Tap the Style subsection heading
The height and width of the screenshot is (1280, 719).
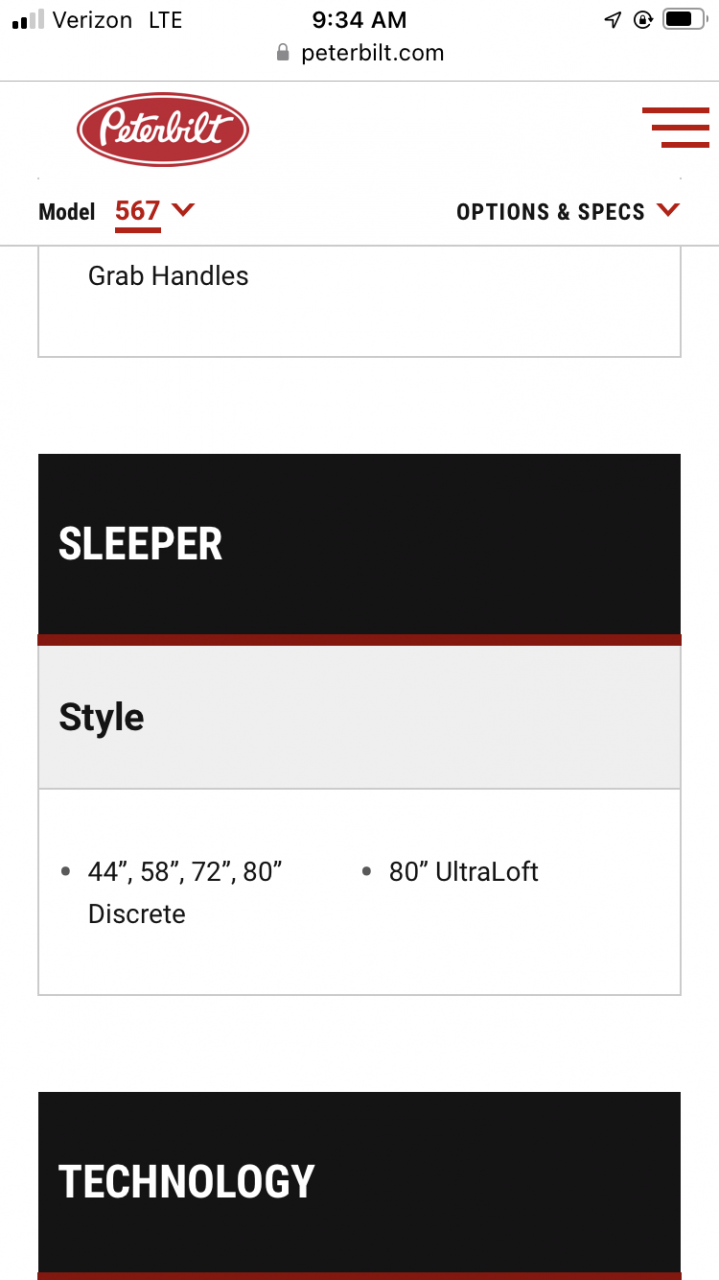(101, 717)
